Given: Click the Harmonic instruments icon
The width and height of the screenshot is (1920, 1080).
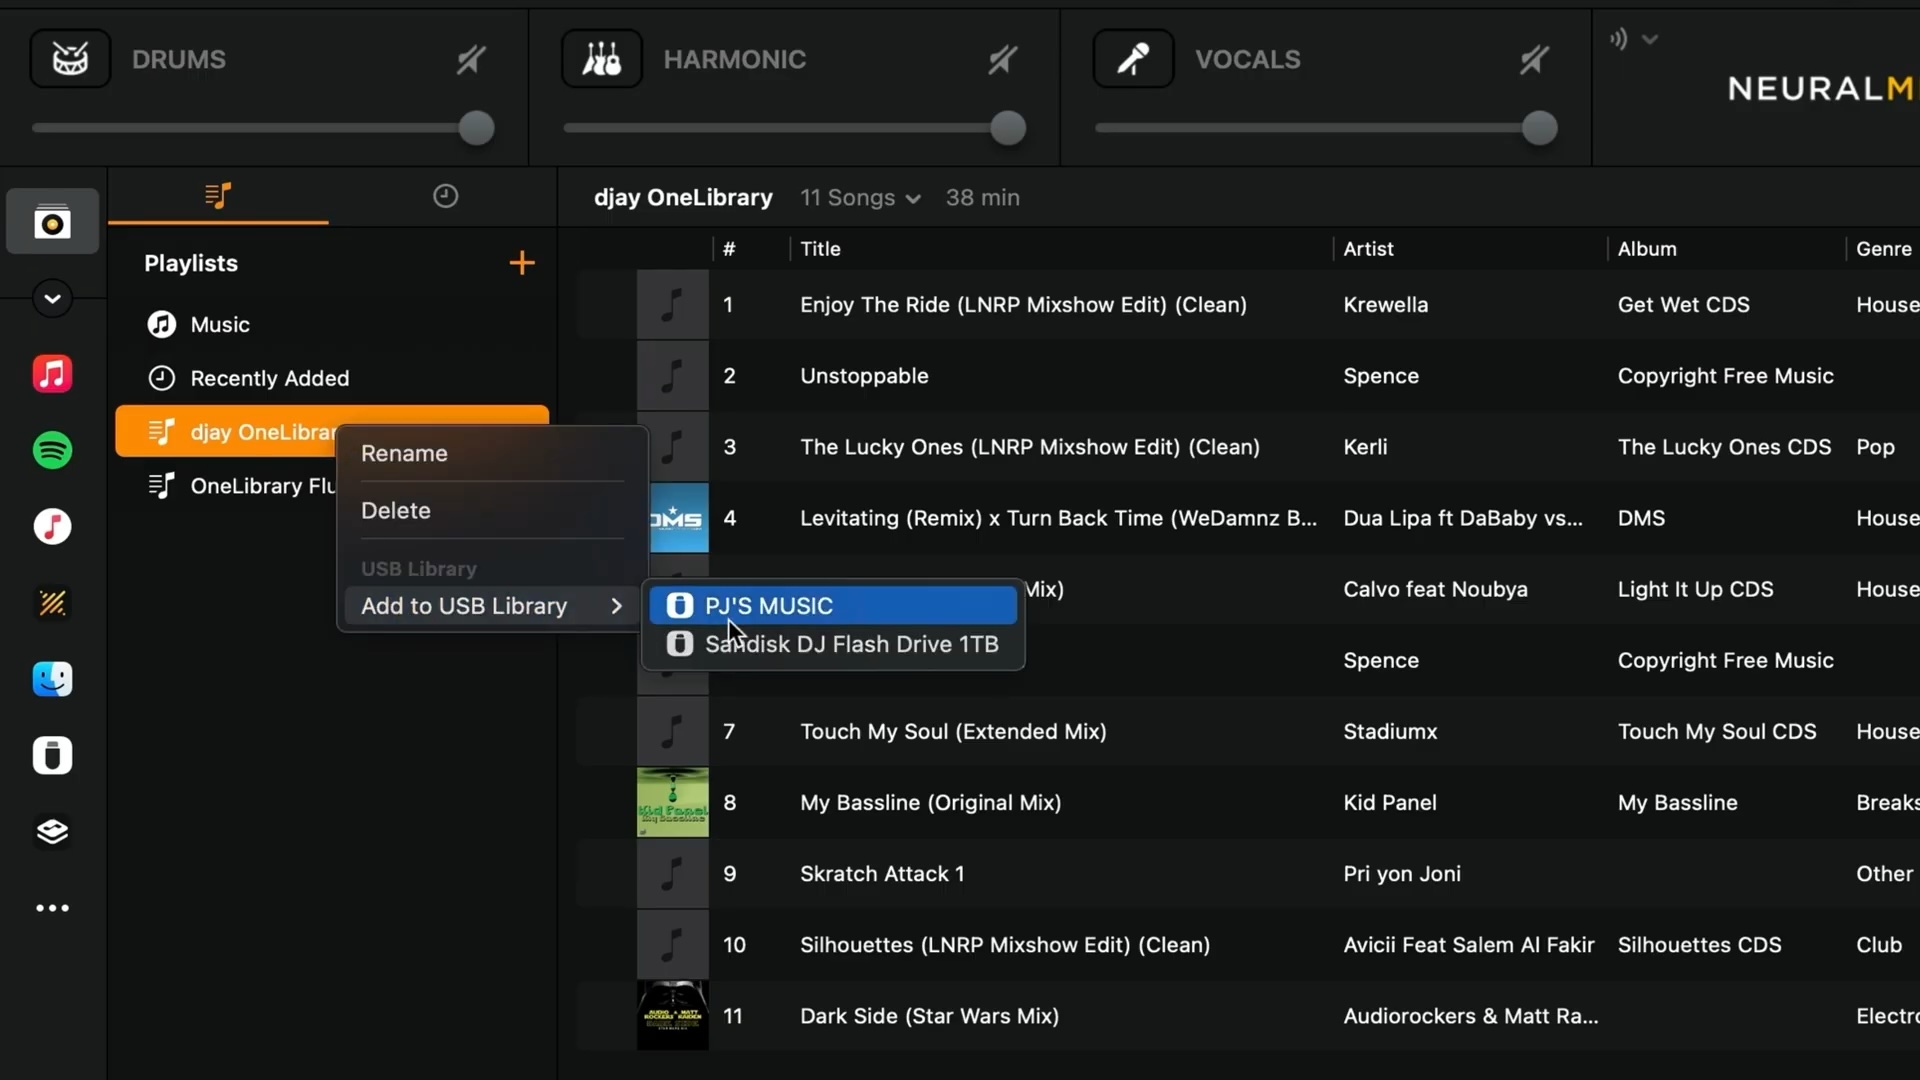Looking at the screenshot, I should (602, 59).
